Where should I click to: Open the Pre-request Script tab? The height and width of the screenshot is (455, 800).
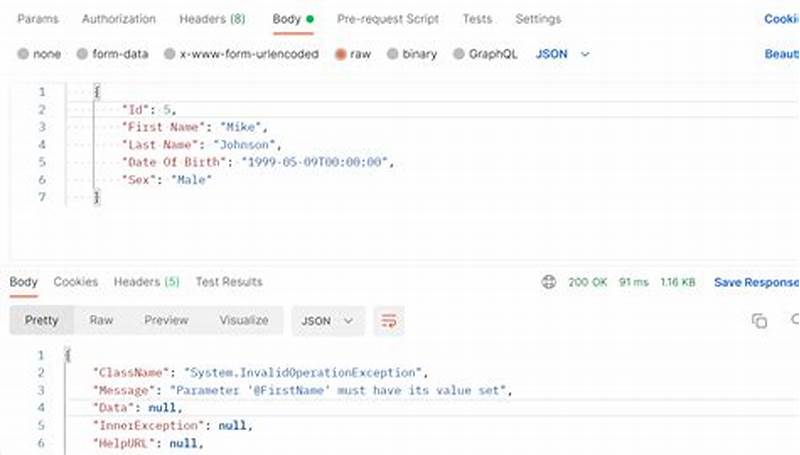click(x=388, y=19)
